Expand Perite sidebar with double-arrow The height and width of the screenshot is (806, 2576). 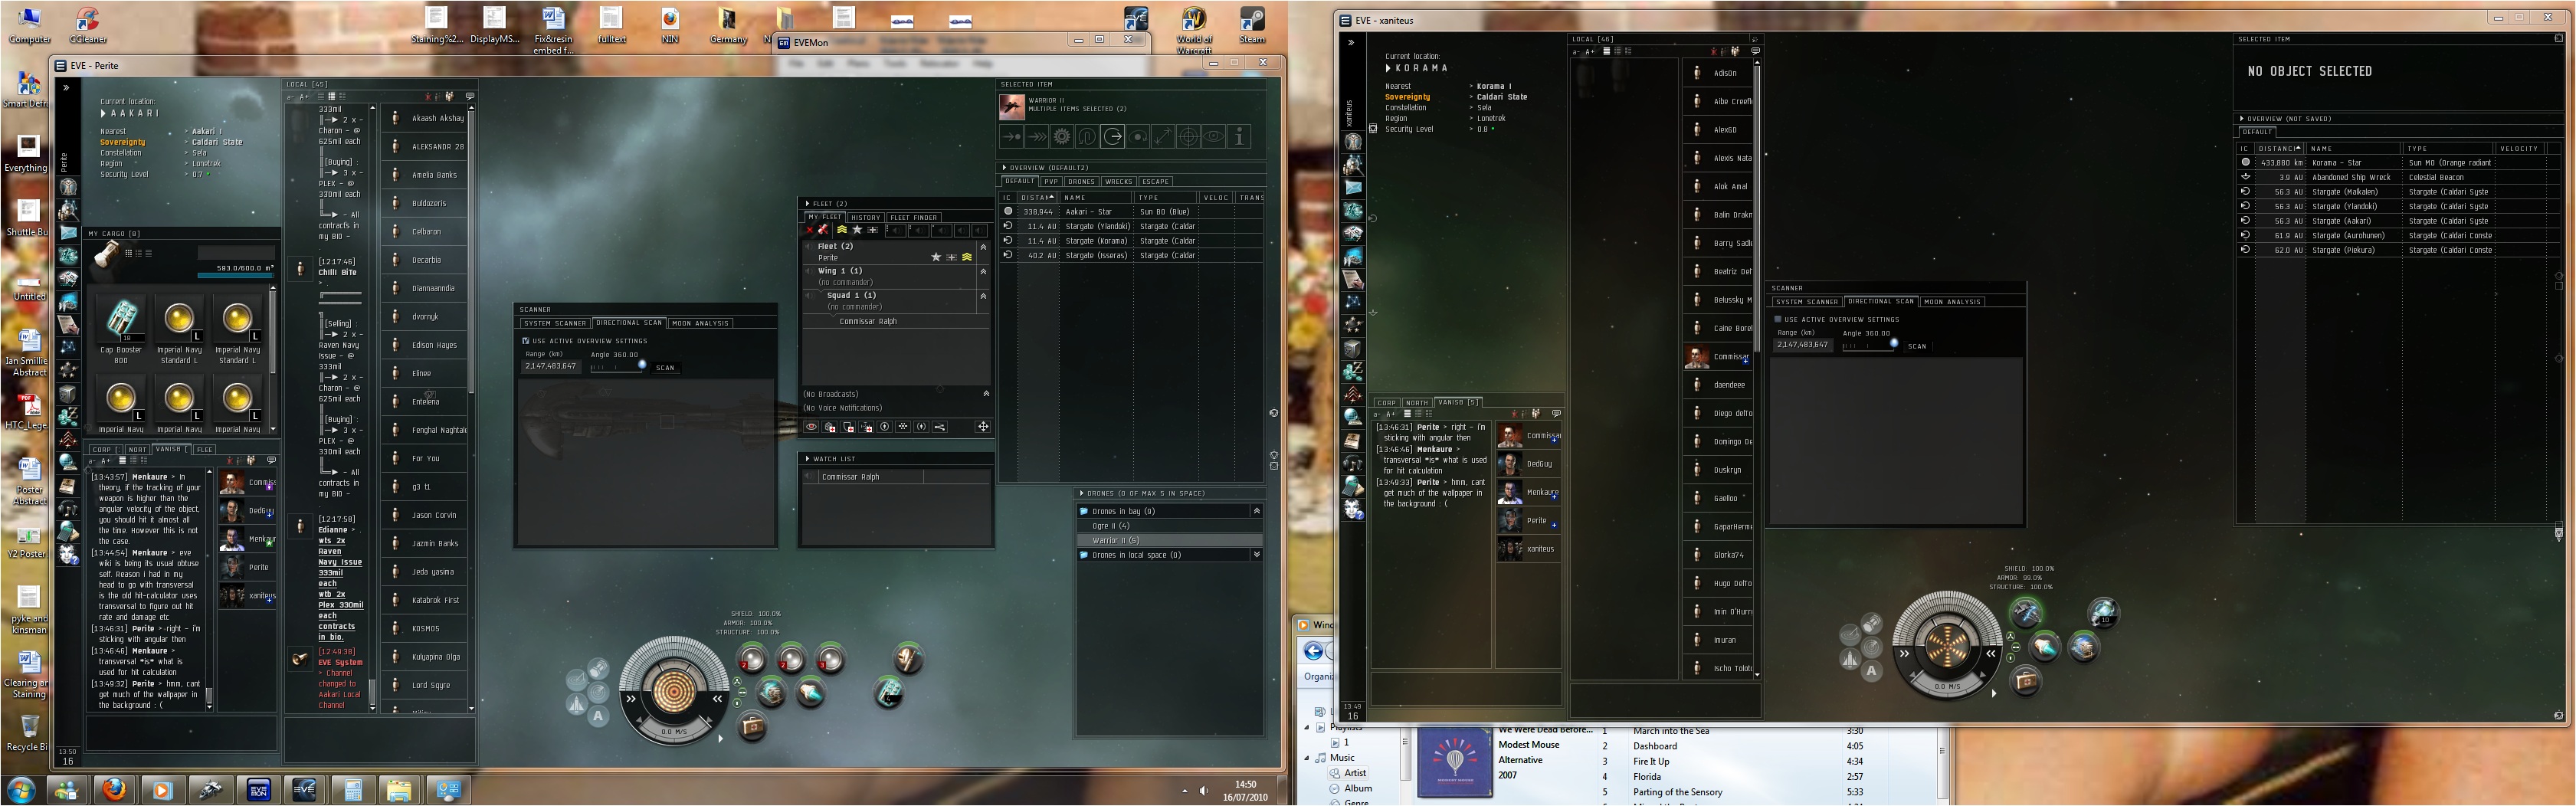pyautogui.click(x=67, y=88)
